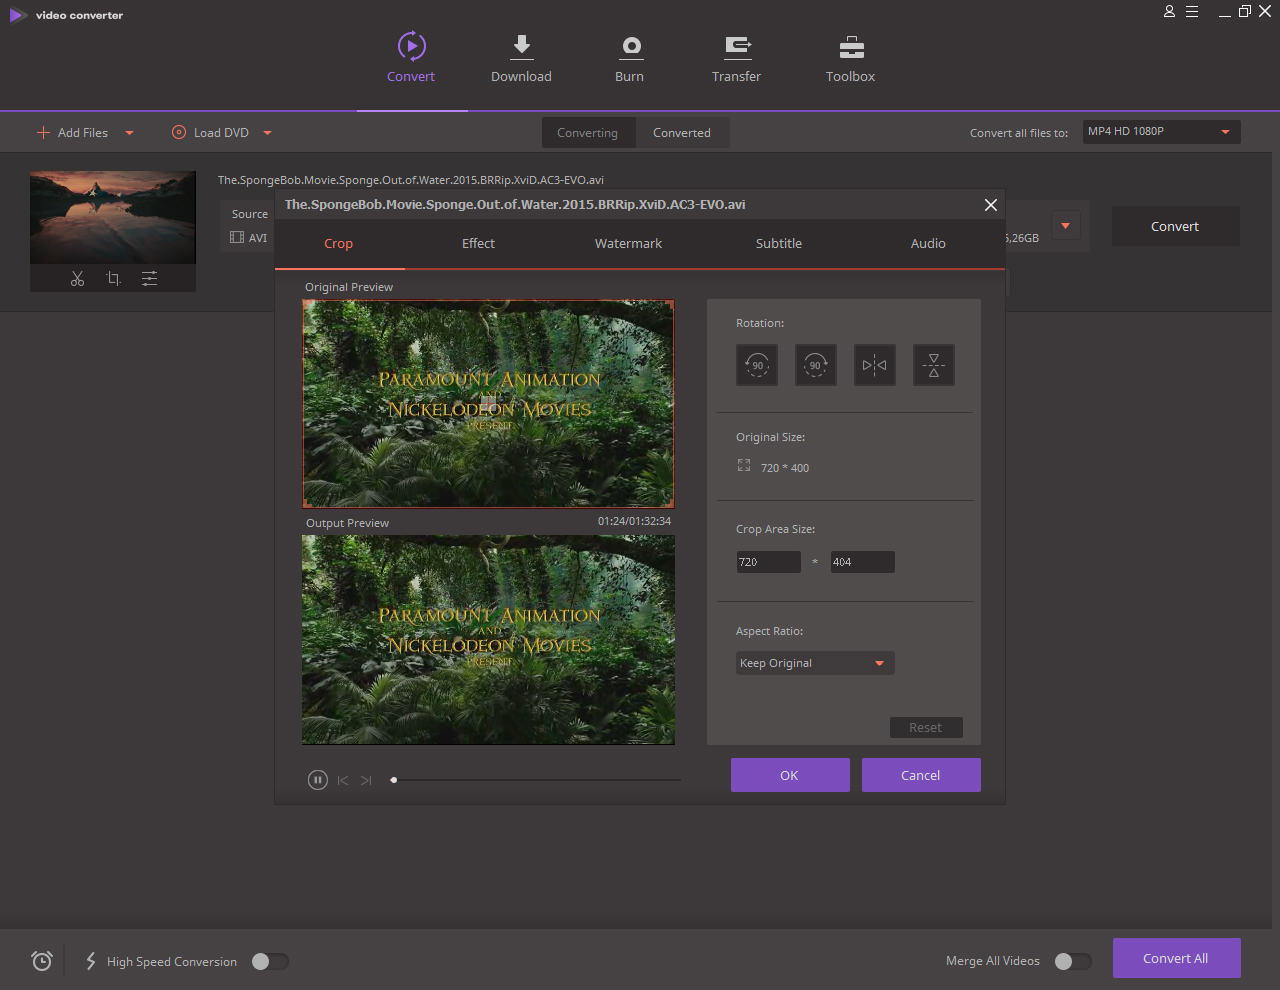Flip video horizontally
Viewport: 1280px width, 990px height.
(875, 365)
